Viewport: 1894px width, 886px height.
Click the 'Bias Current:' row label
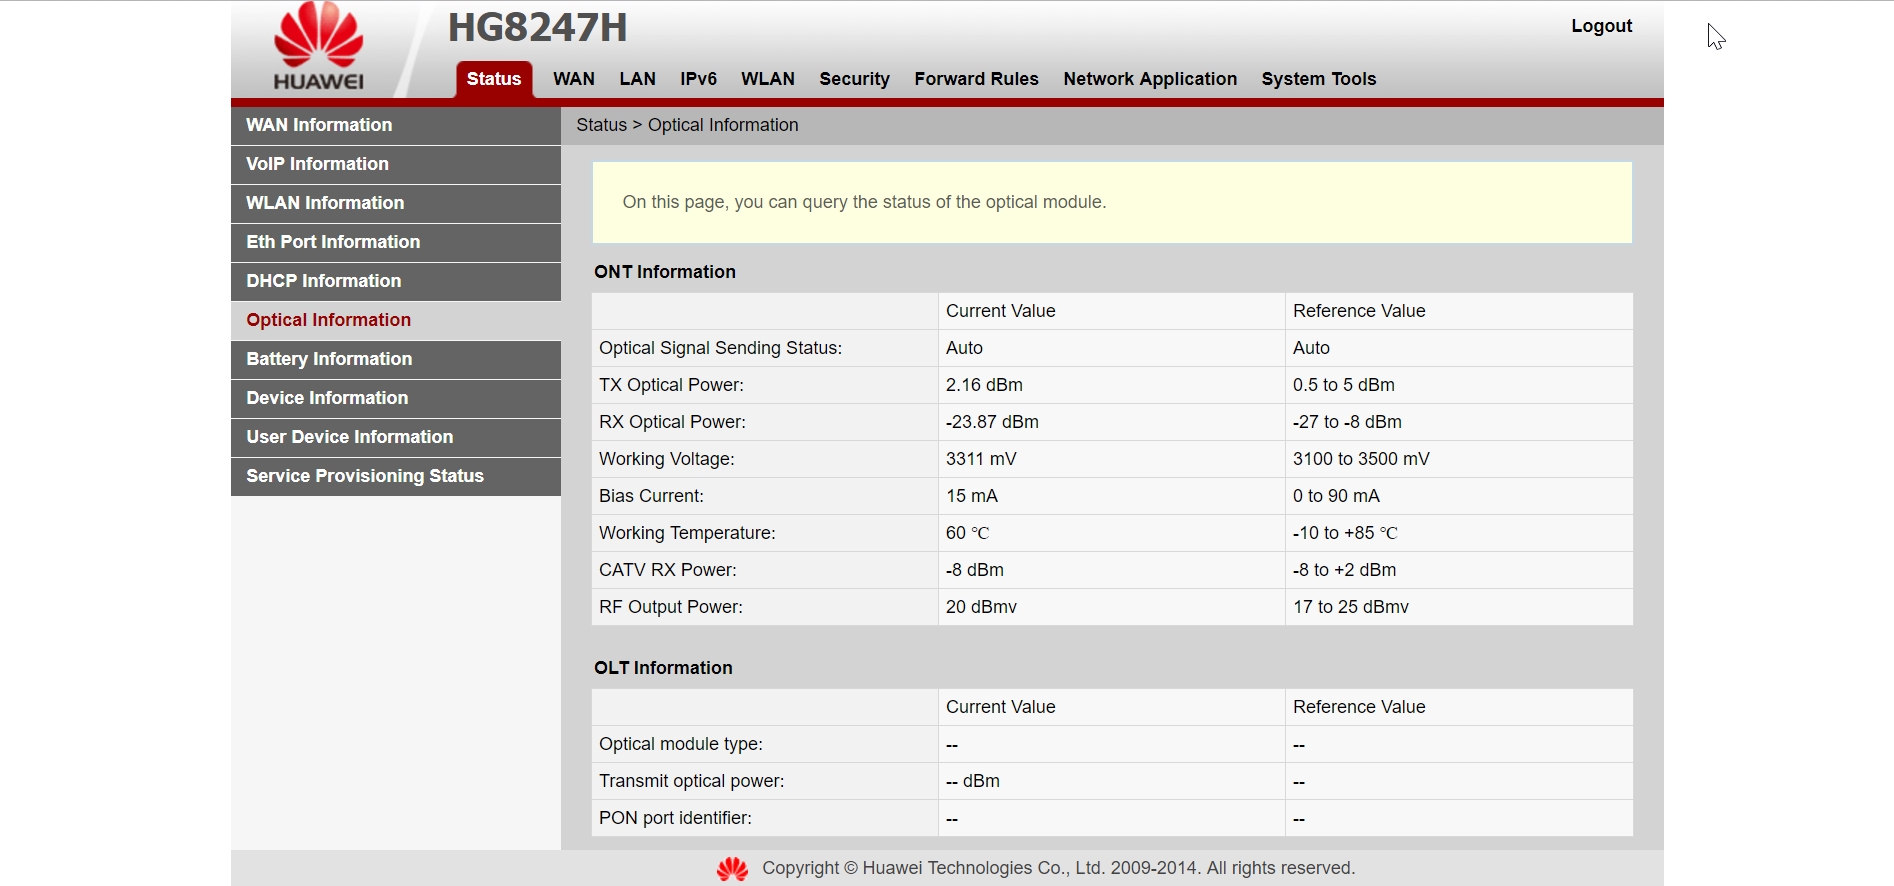651,496
